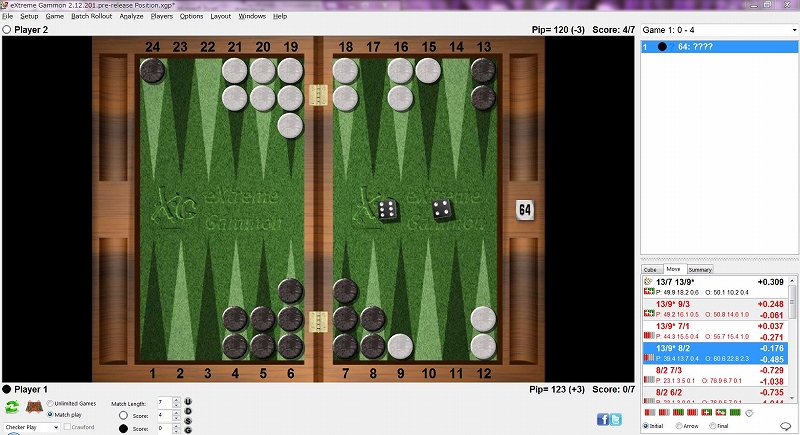
Task: Increase Match Length stepper value
Action: 176,400
